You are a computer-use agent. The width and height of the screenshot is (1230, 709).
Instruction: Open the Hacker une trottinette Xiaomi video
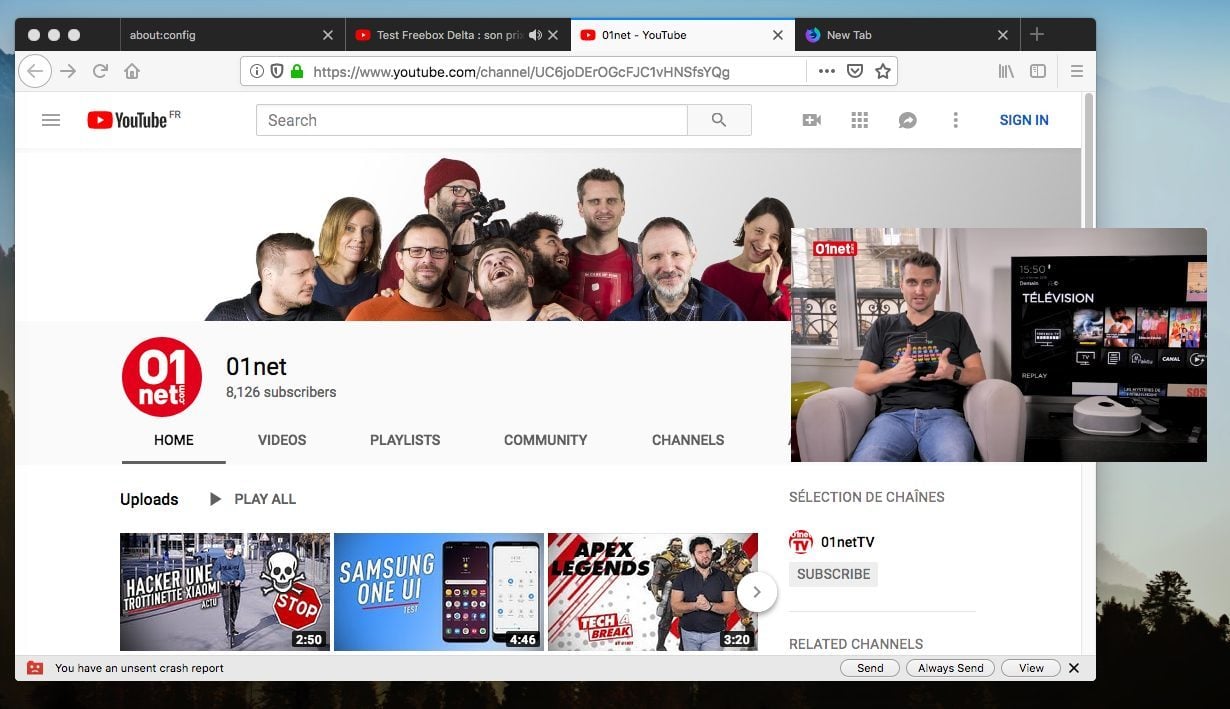(x=225, y=592)
